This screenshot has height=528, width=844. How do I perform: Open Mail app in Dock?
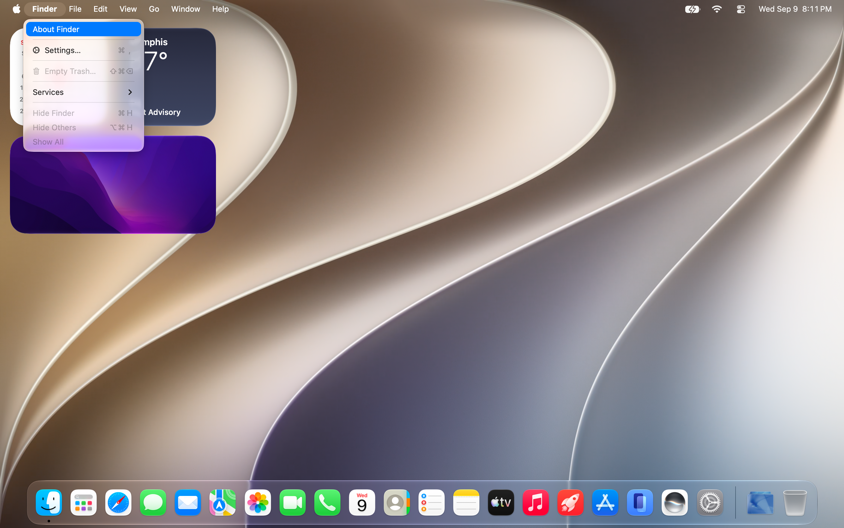[188, 503]
